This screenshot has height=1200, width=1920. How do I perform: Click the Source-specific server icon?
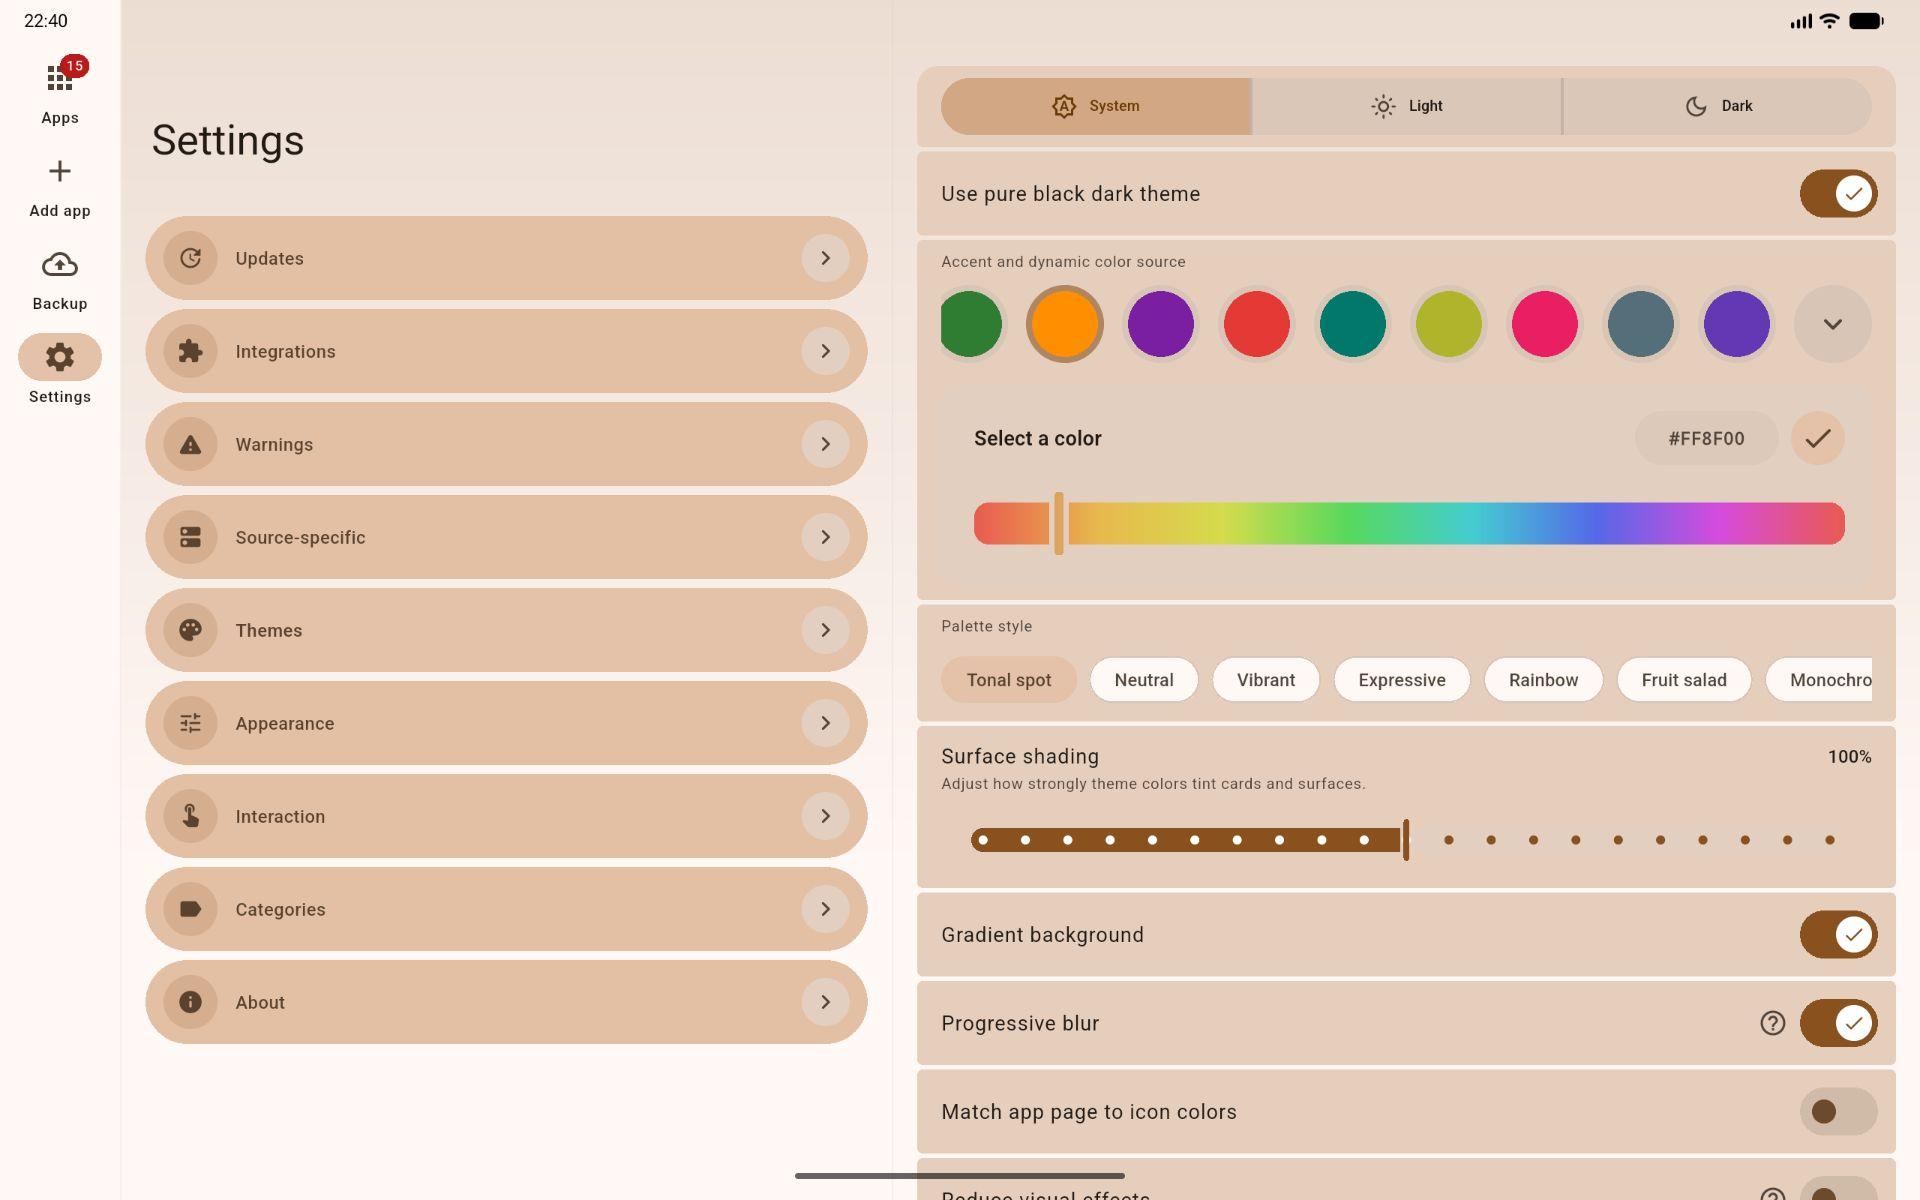point(190,537)
